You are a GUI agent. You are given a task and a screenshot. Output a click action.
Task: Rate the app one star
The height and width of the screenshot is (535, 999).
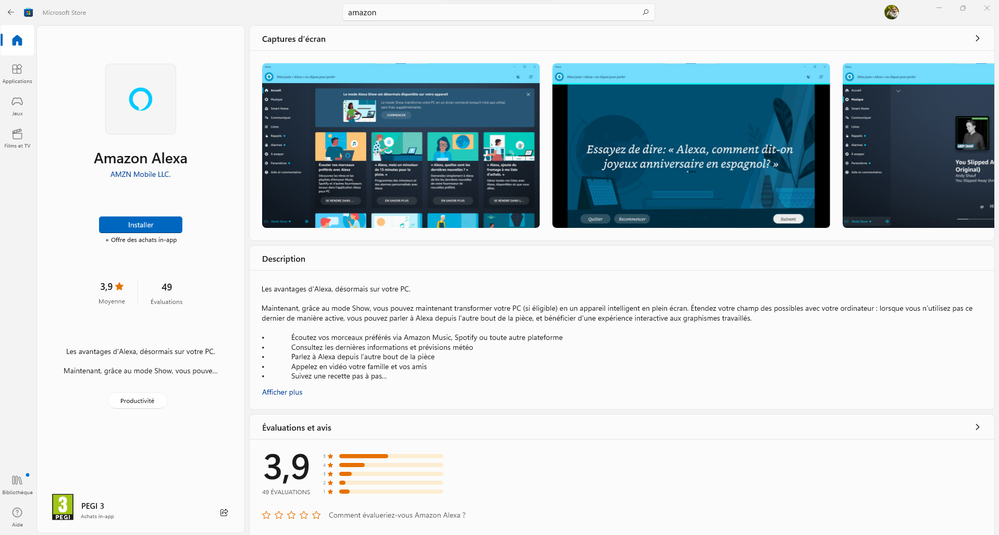point(266,515)
